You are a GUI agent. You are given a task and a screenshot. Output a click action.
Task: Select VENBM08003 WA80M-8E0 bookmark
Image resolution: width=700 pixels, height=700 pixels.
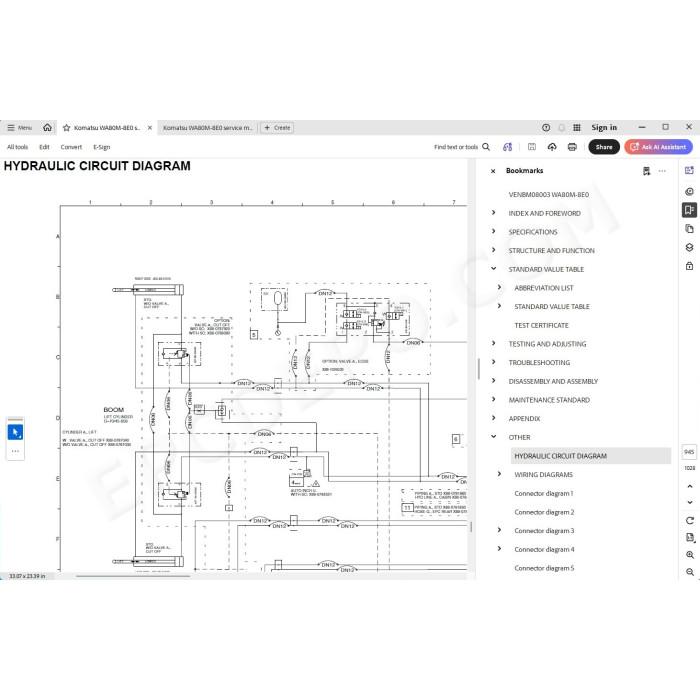coord(549,195)
